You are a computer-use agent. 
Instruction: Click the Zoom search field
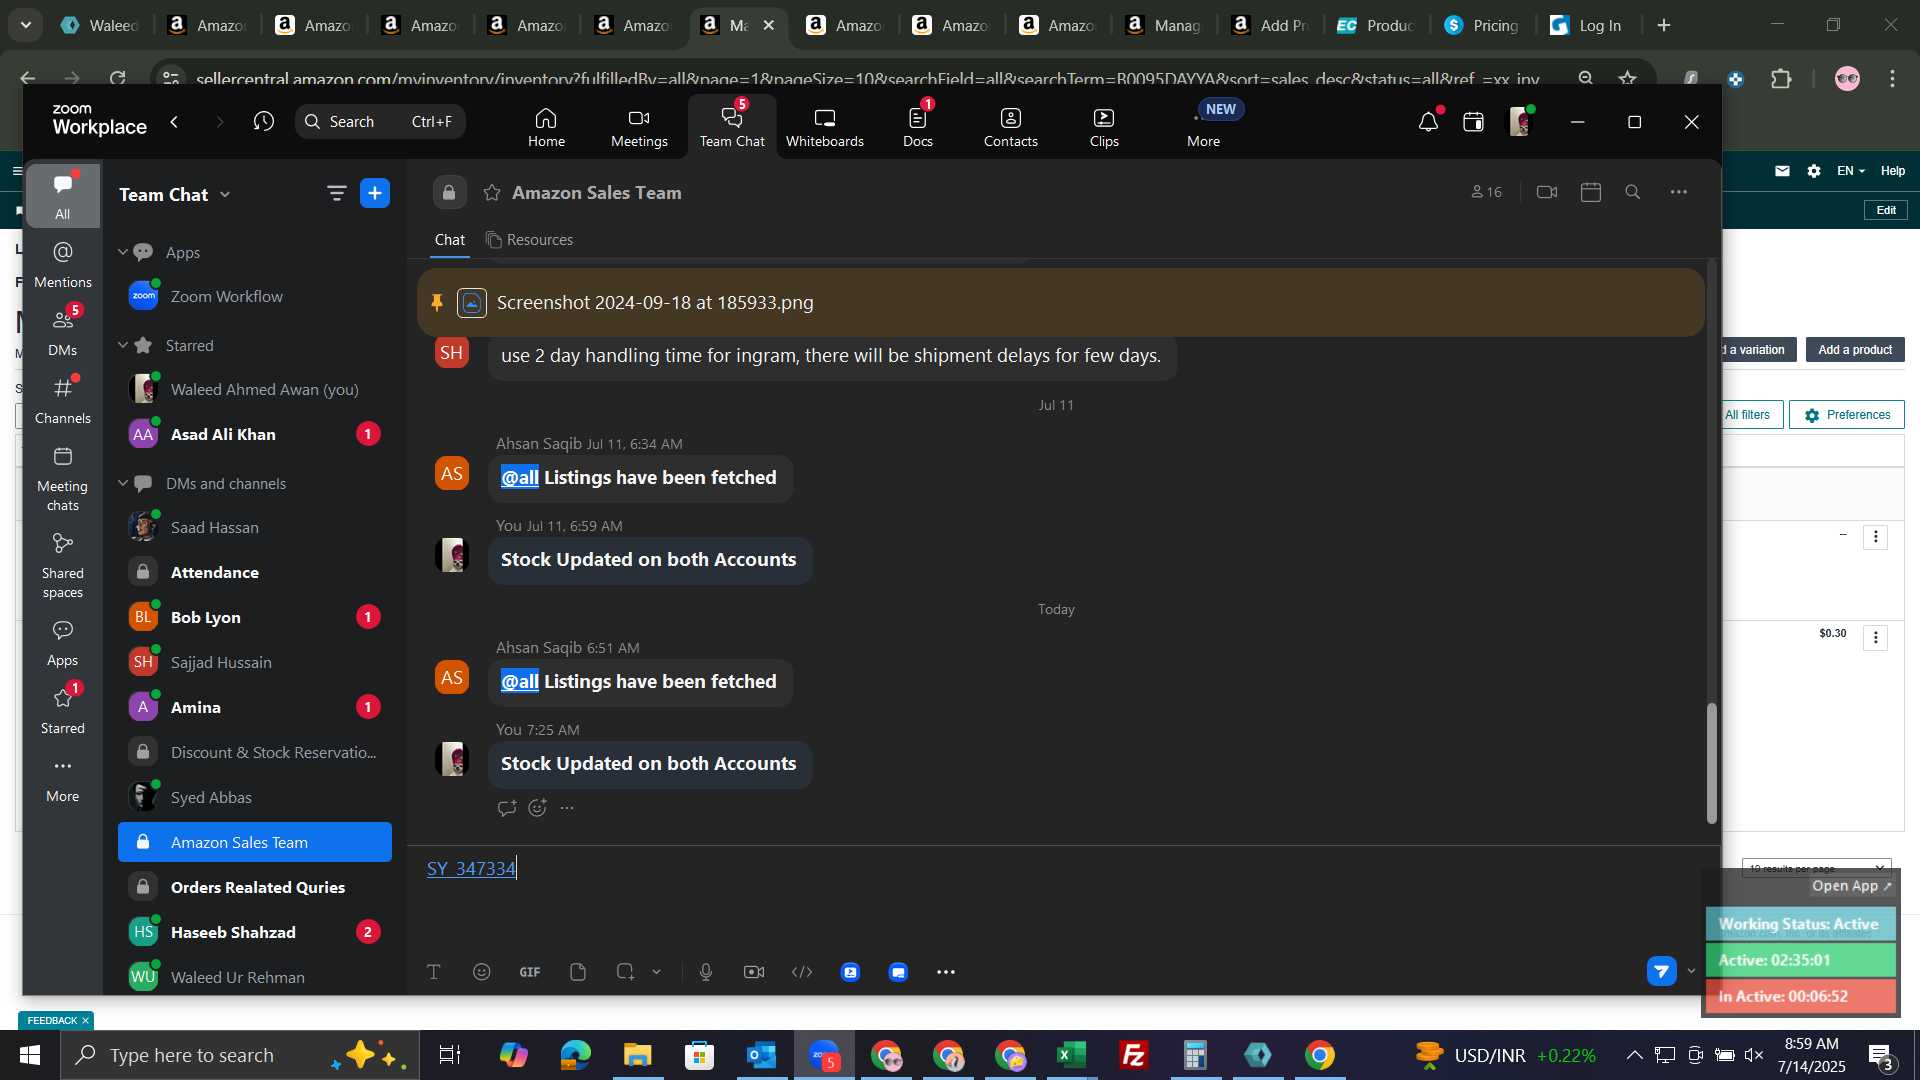click(x=380, y=121)
